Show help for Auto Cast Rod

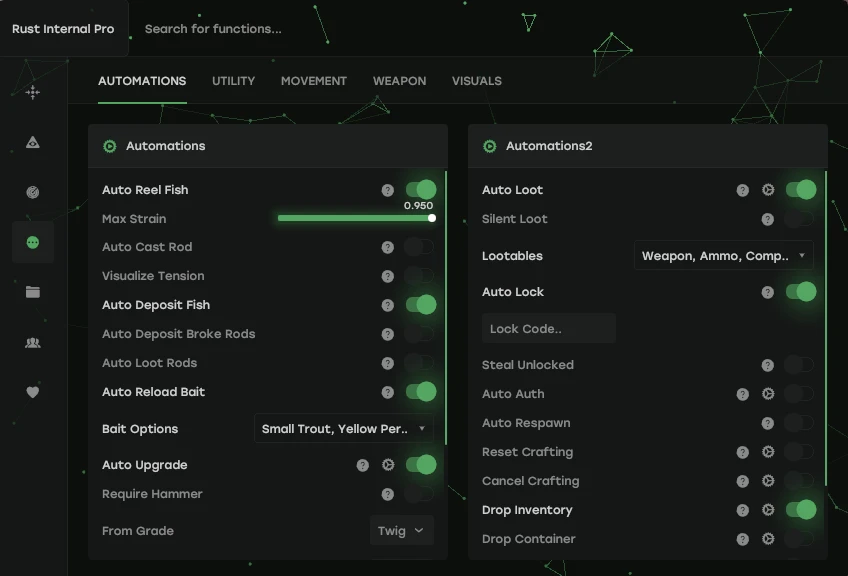pyautogui.click(x=387, y=247)
